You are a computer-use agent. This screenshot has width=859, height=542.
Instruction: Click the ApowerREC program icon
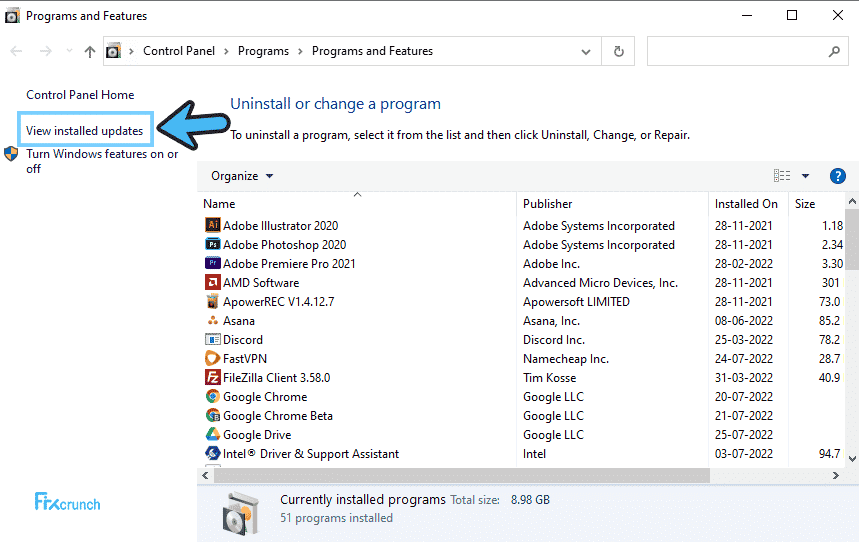pos(213,301)
